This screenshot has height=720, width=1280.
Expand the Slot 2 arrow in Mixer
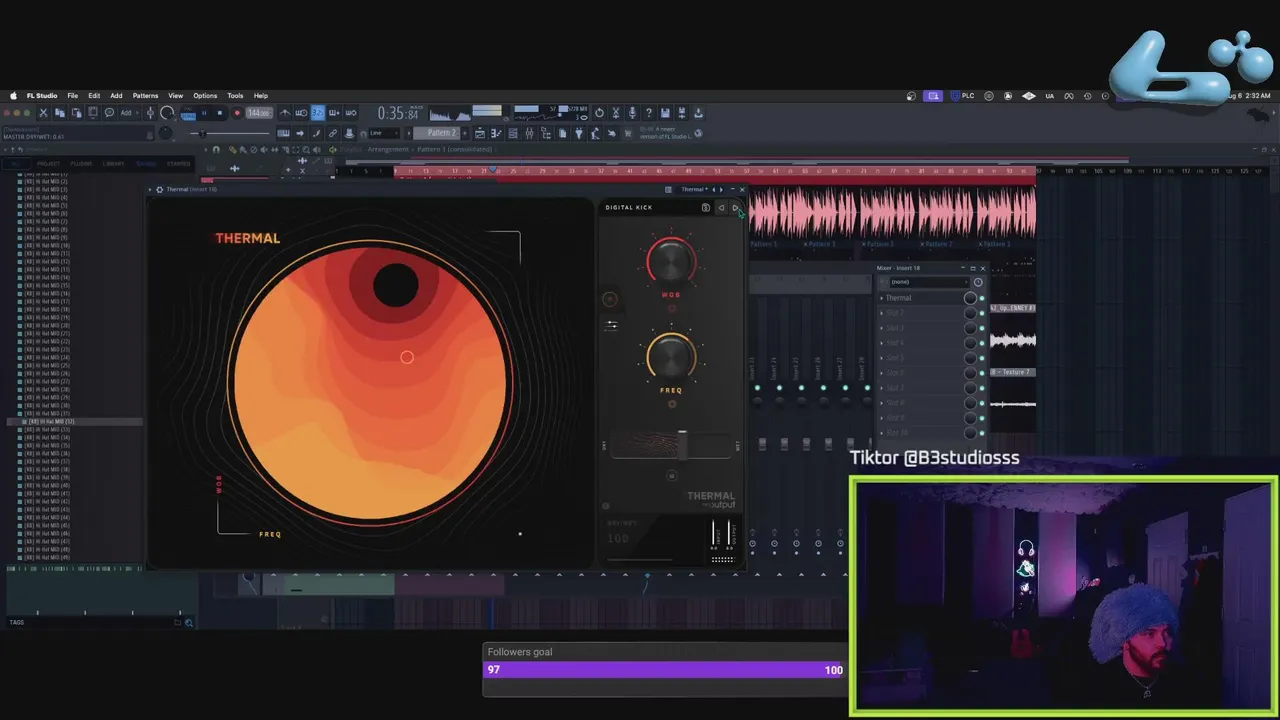[882, 313]
